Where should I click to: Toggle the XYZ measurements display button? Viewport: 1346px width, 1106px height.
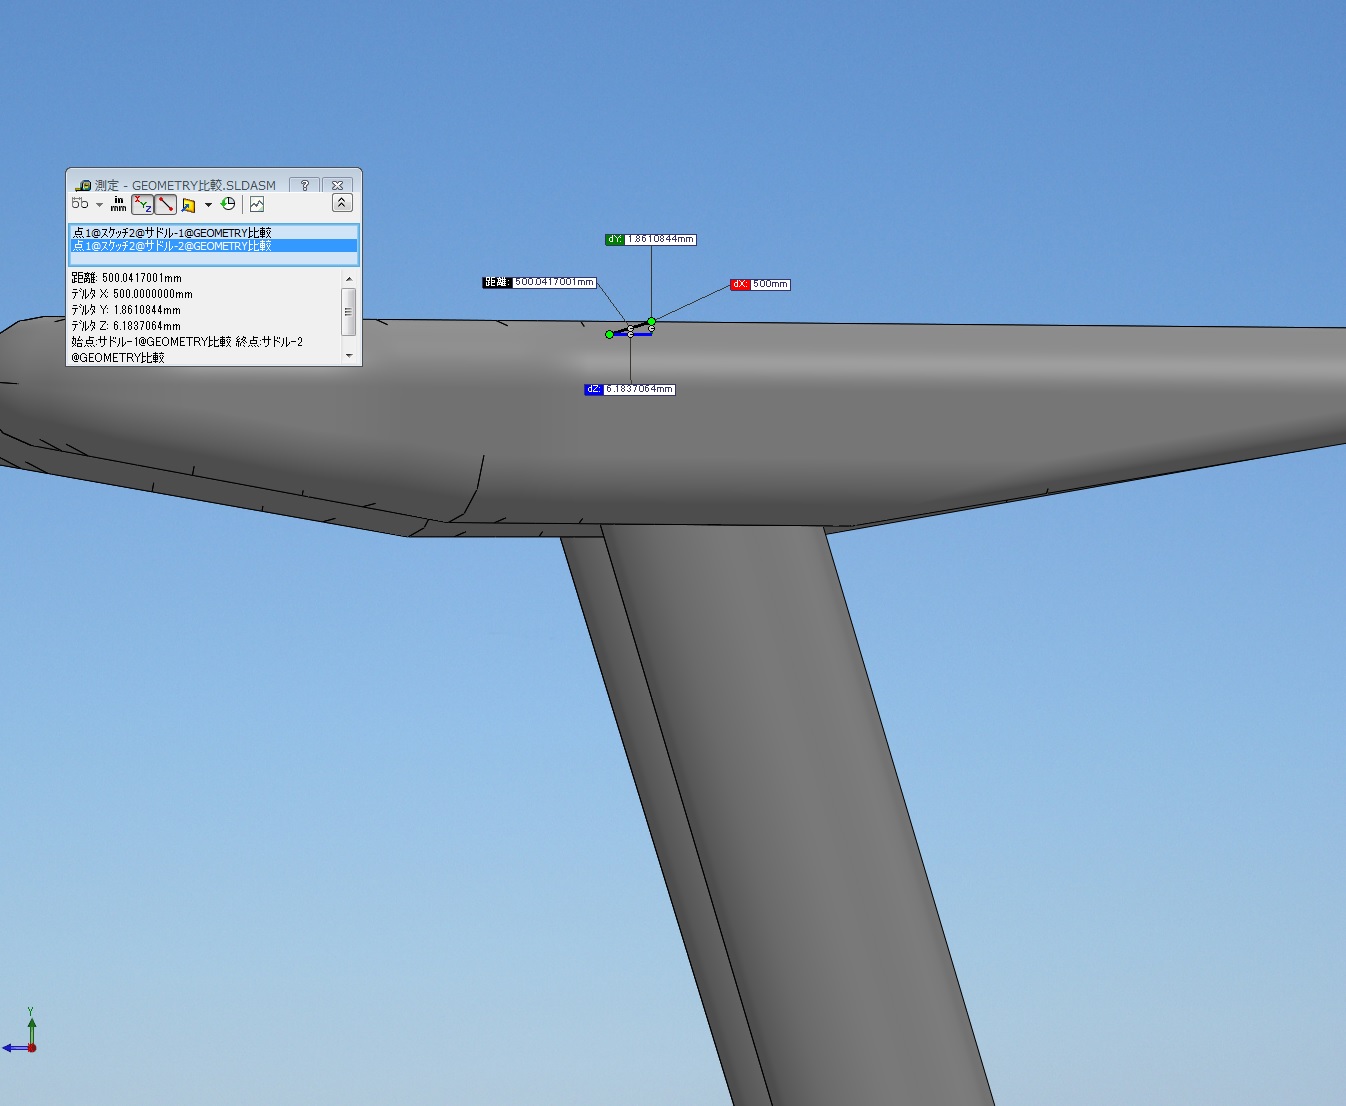[x=143, y=204]
